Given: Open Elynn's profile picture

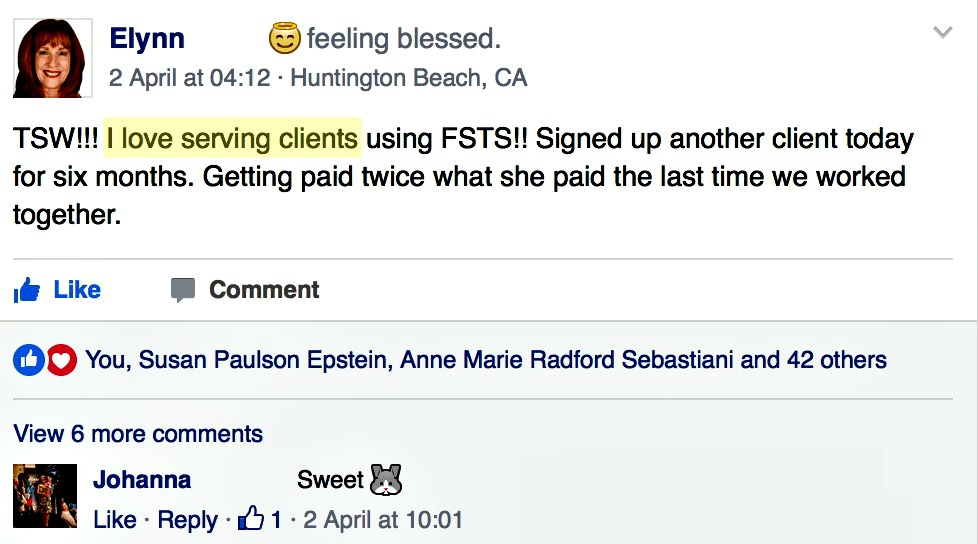Looking at the screenshot, I should 52,58.
